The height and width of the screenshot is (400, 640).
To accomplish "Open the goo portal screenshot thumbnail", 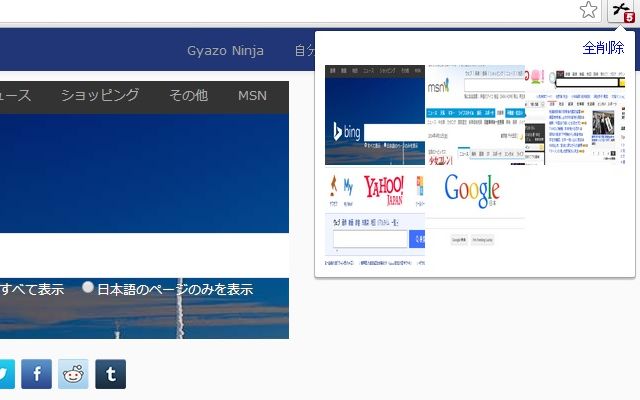I will click(x=575, y=115).
